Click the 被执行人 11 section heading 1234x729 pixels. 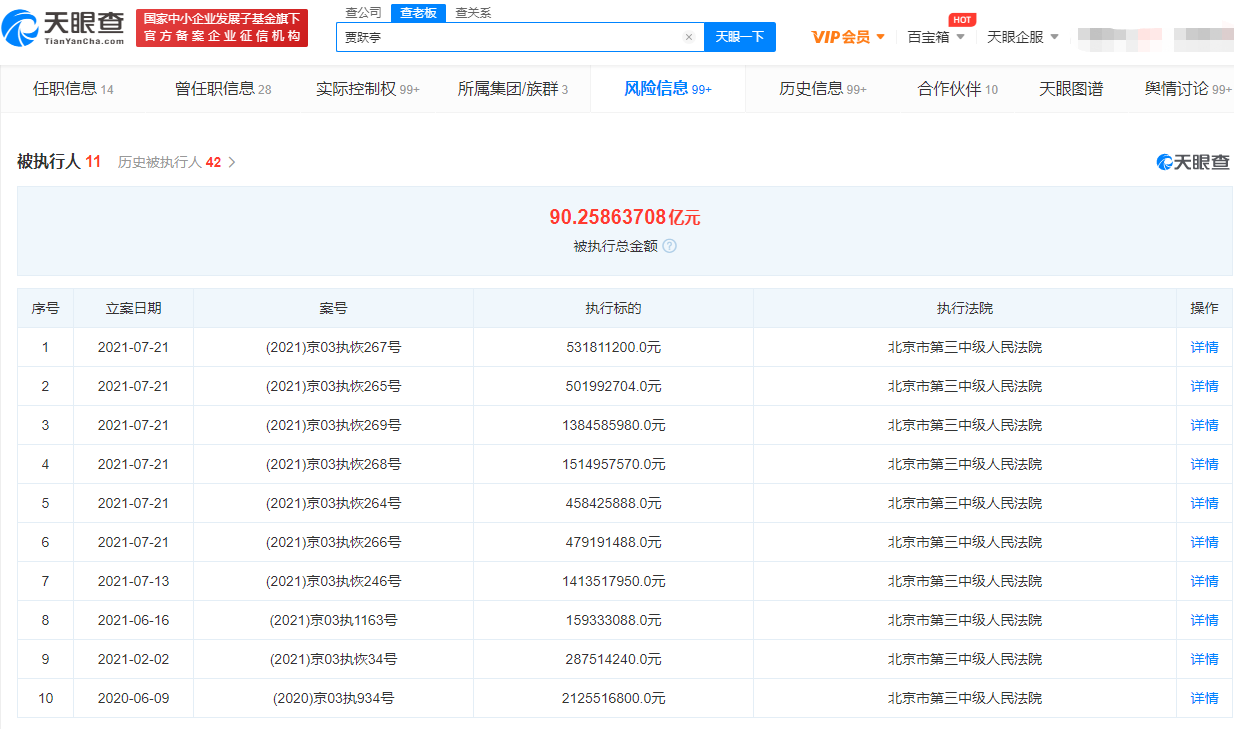tap(59, 161)
